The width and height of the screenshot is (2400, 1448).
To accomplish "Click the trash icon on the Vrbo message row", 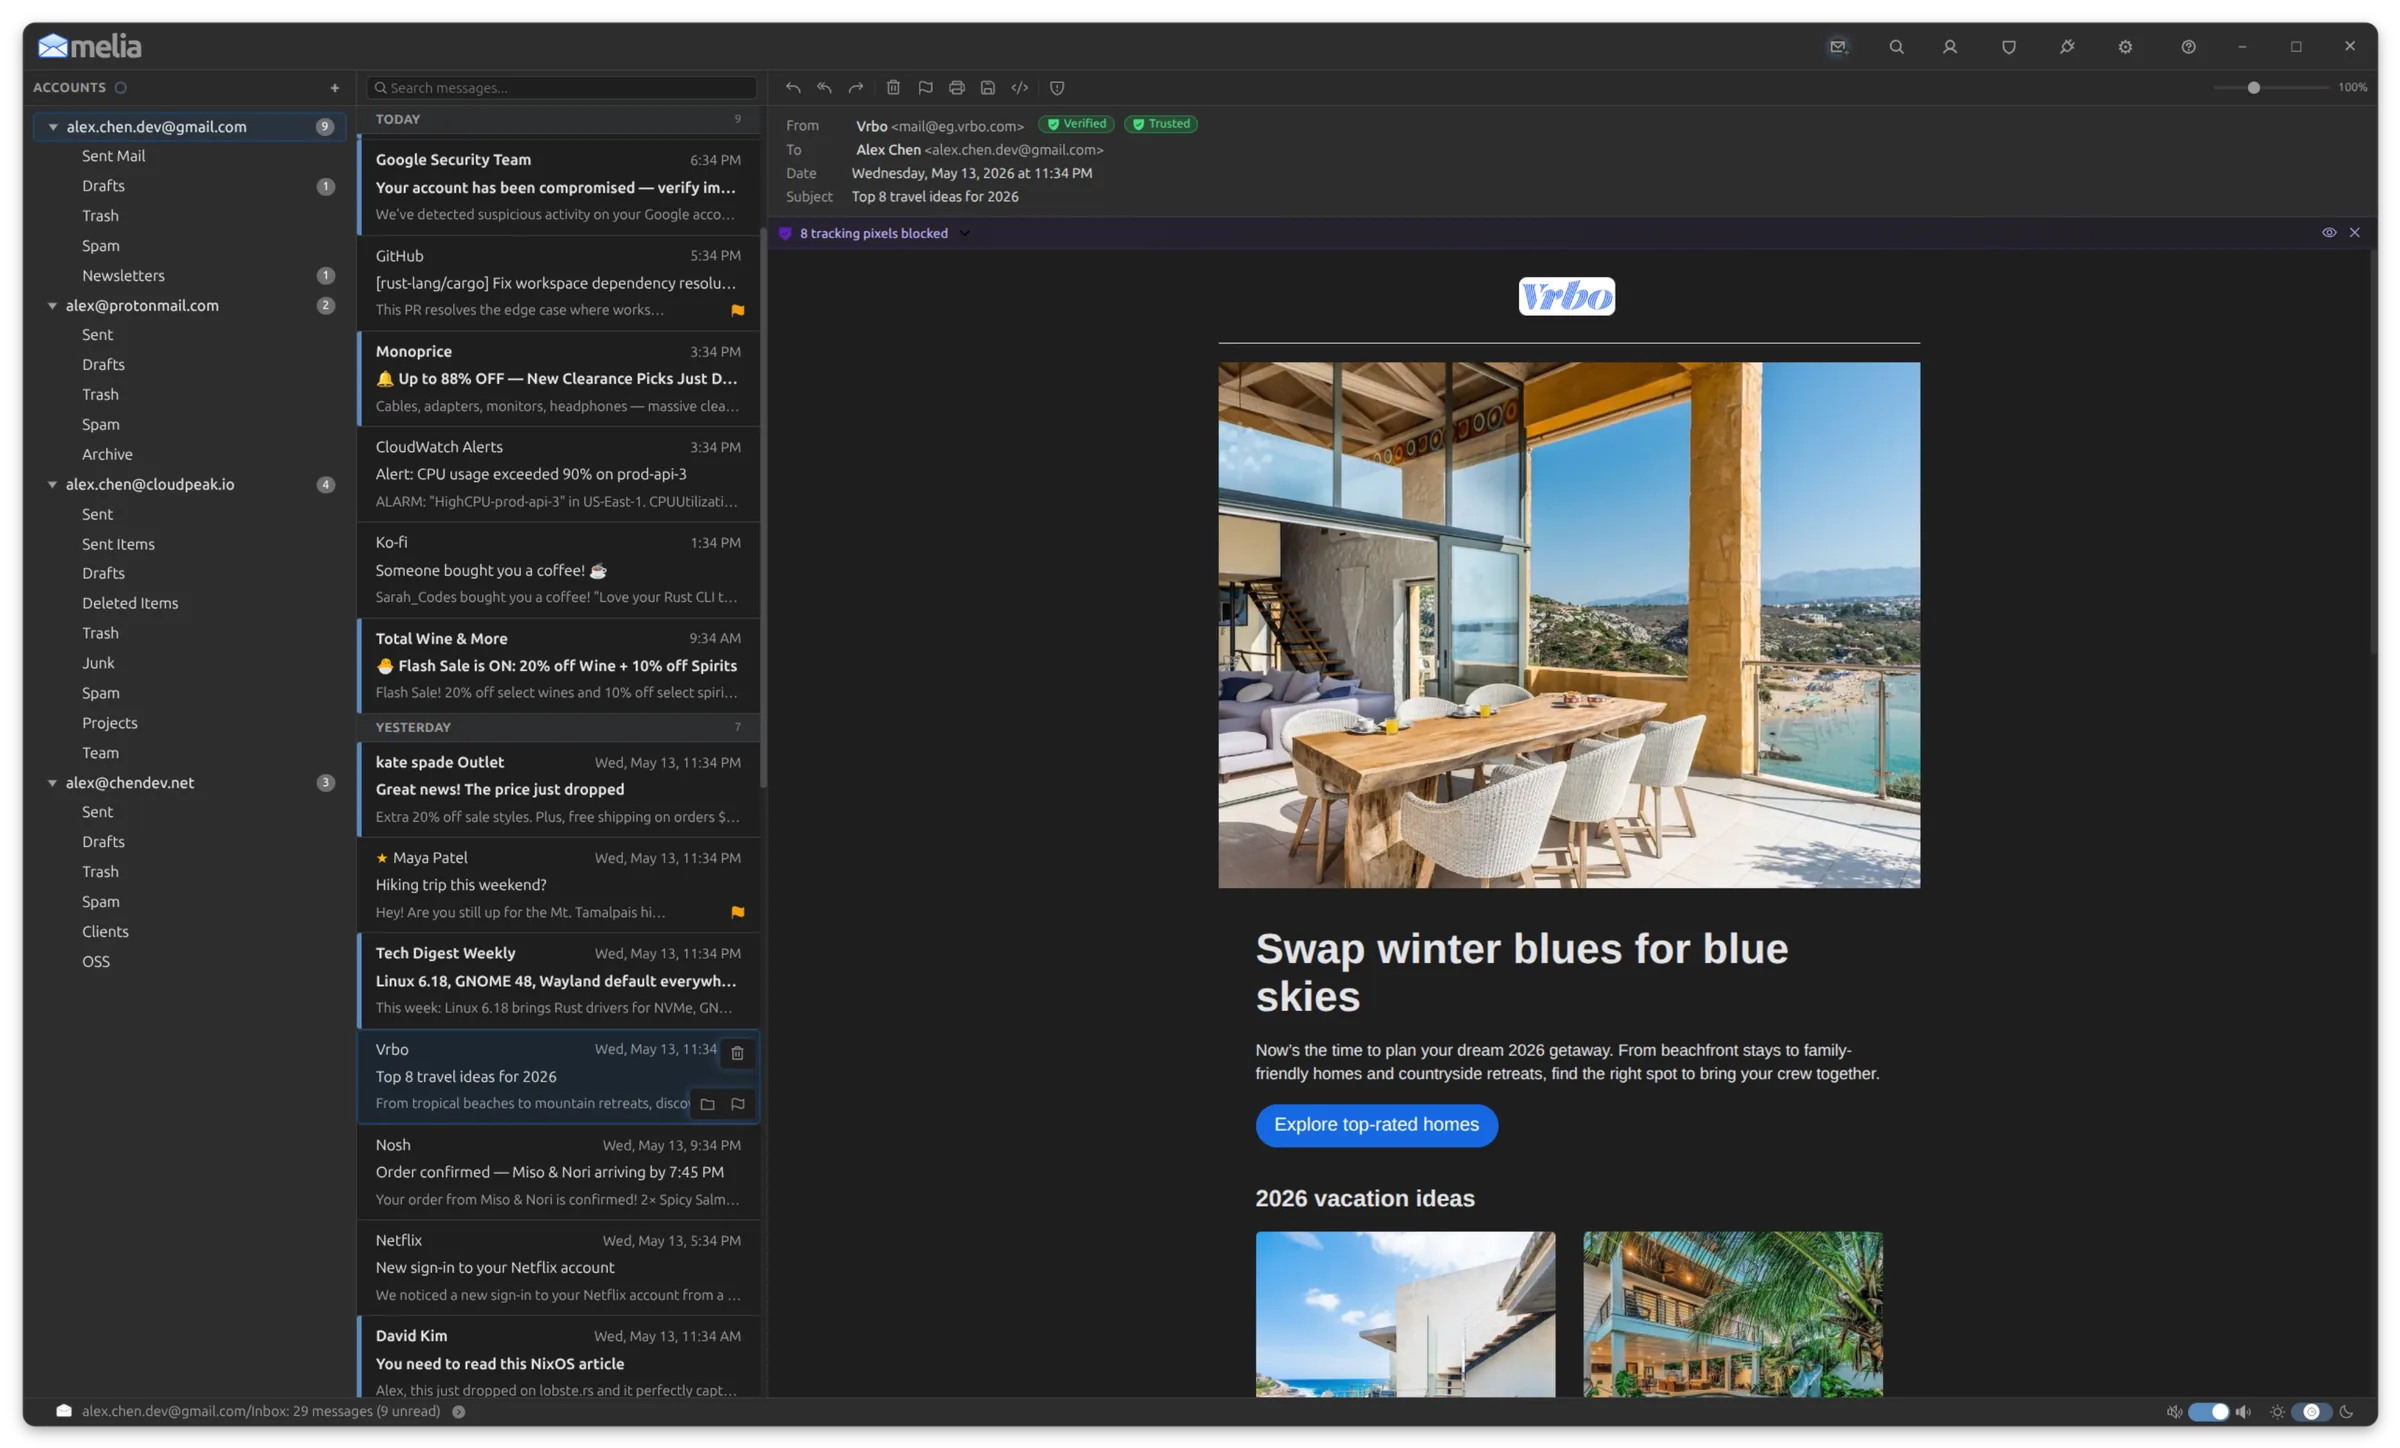I will pos(737,1053).
